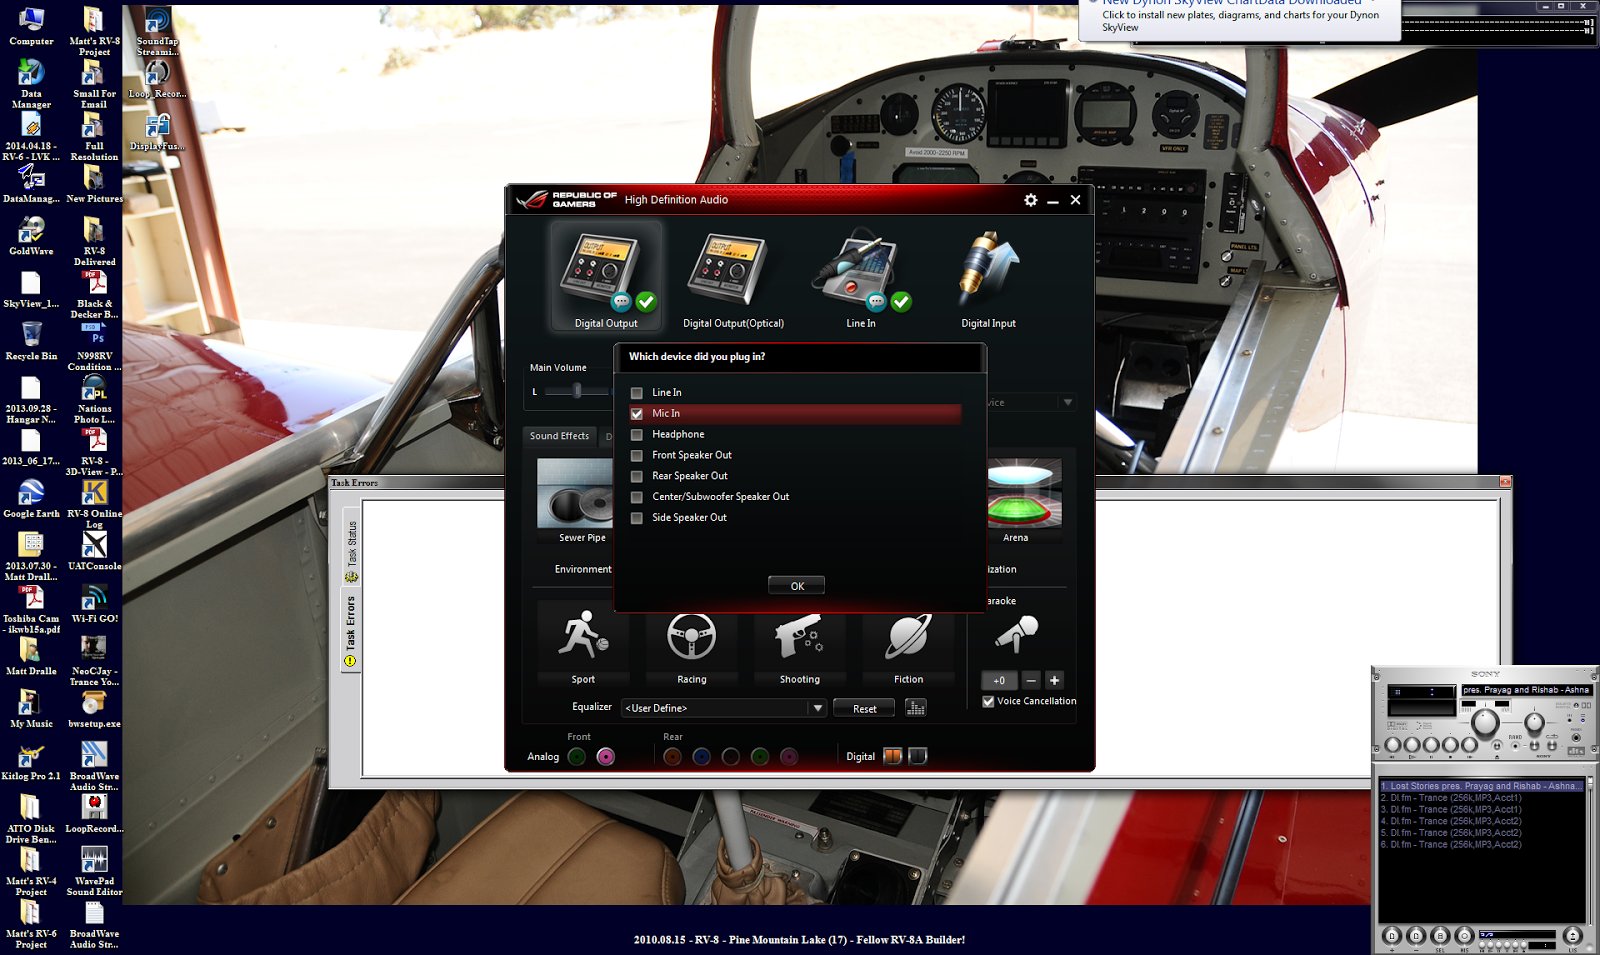Enable the Headphone checkbox

point(637,434)
